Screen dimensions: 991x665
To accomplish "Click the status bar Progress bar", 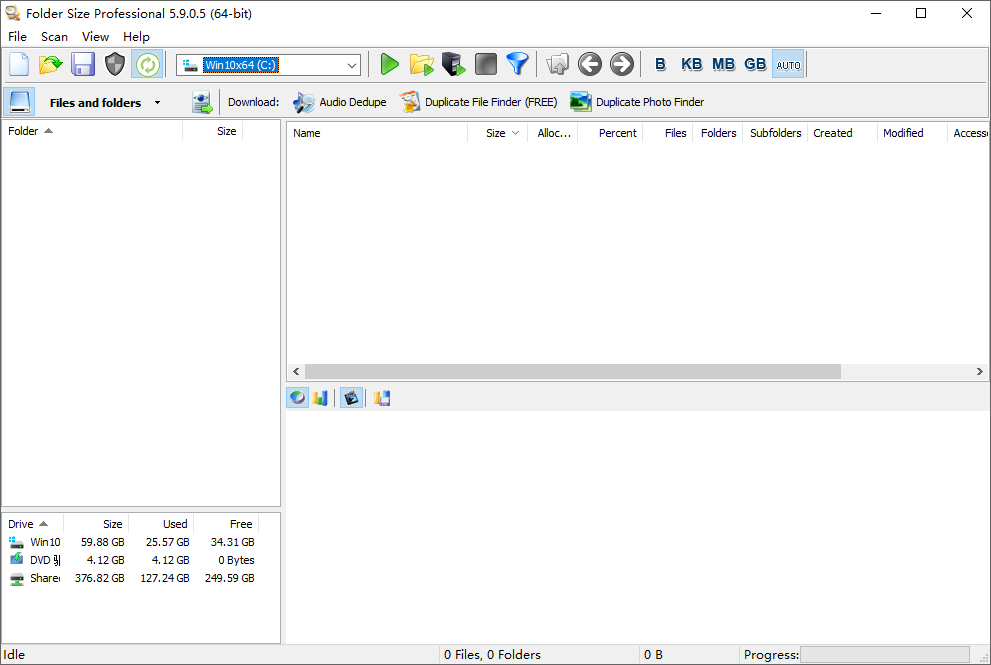I will (x=884, y=655).
